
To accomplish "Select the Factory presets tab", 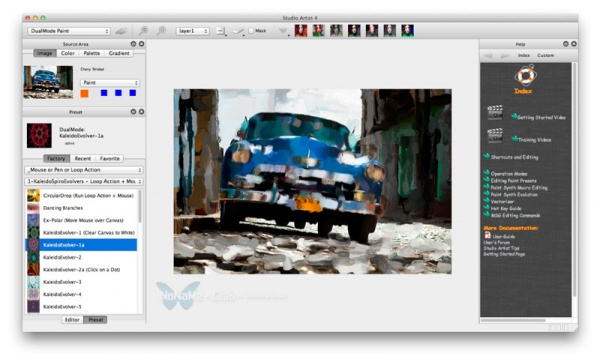I will [56, 158].
